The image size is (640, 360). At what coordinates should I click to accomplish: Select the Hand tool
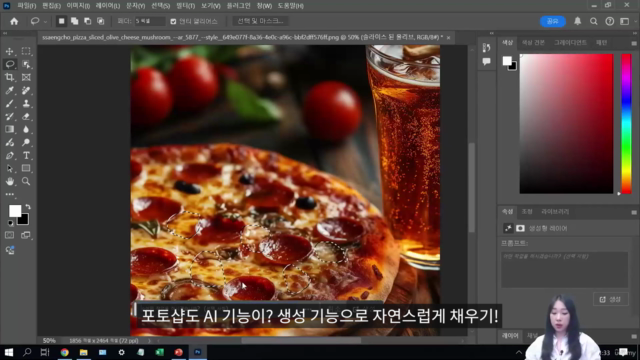click(9, 181)
